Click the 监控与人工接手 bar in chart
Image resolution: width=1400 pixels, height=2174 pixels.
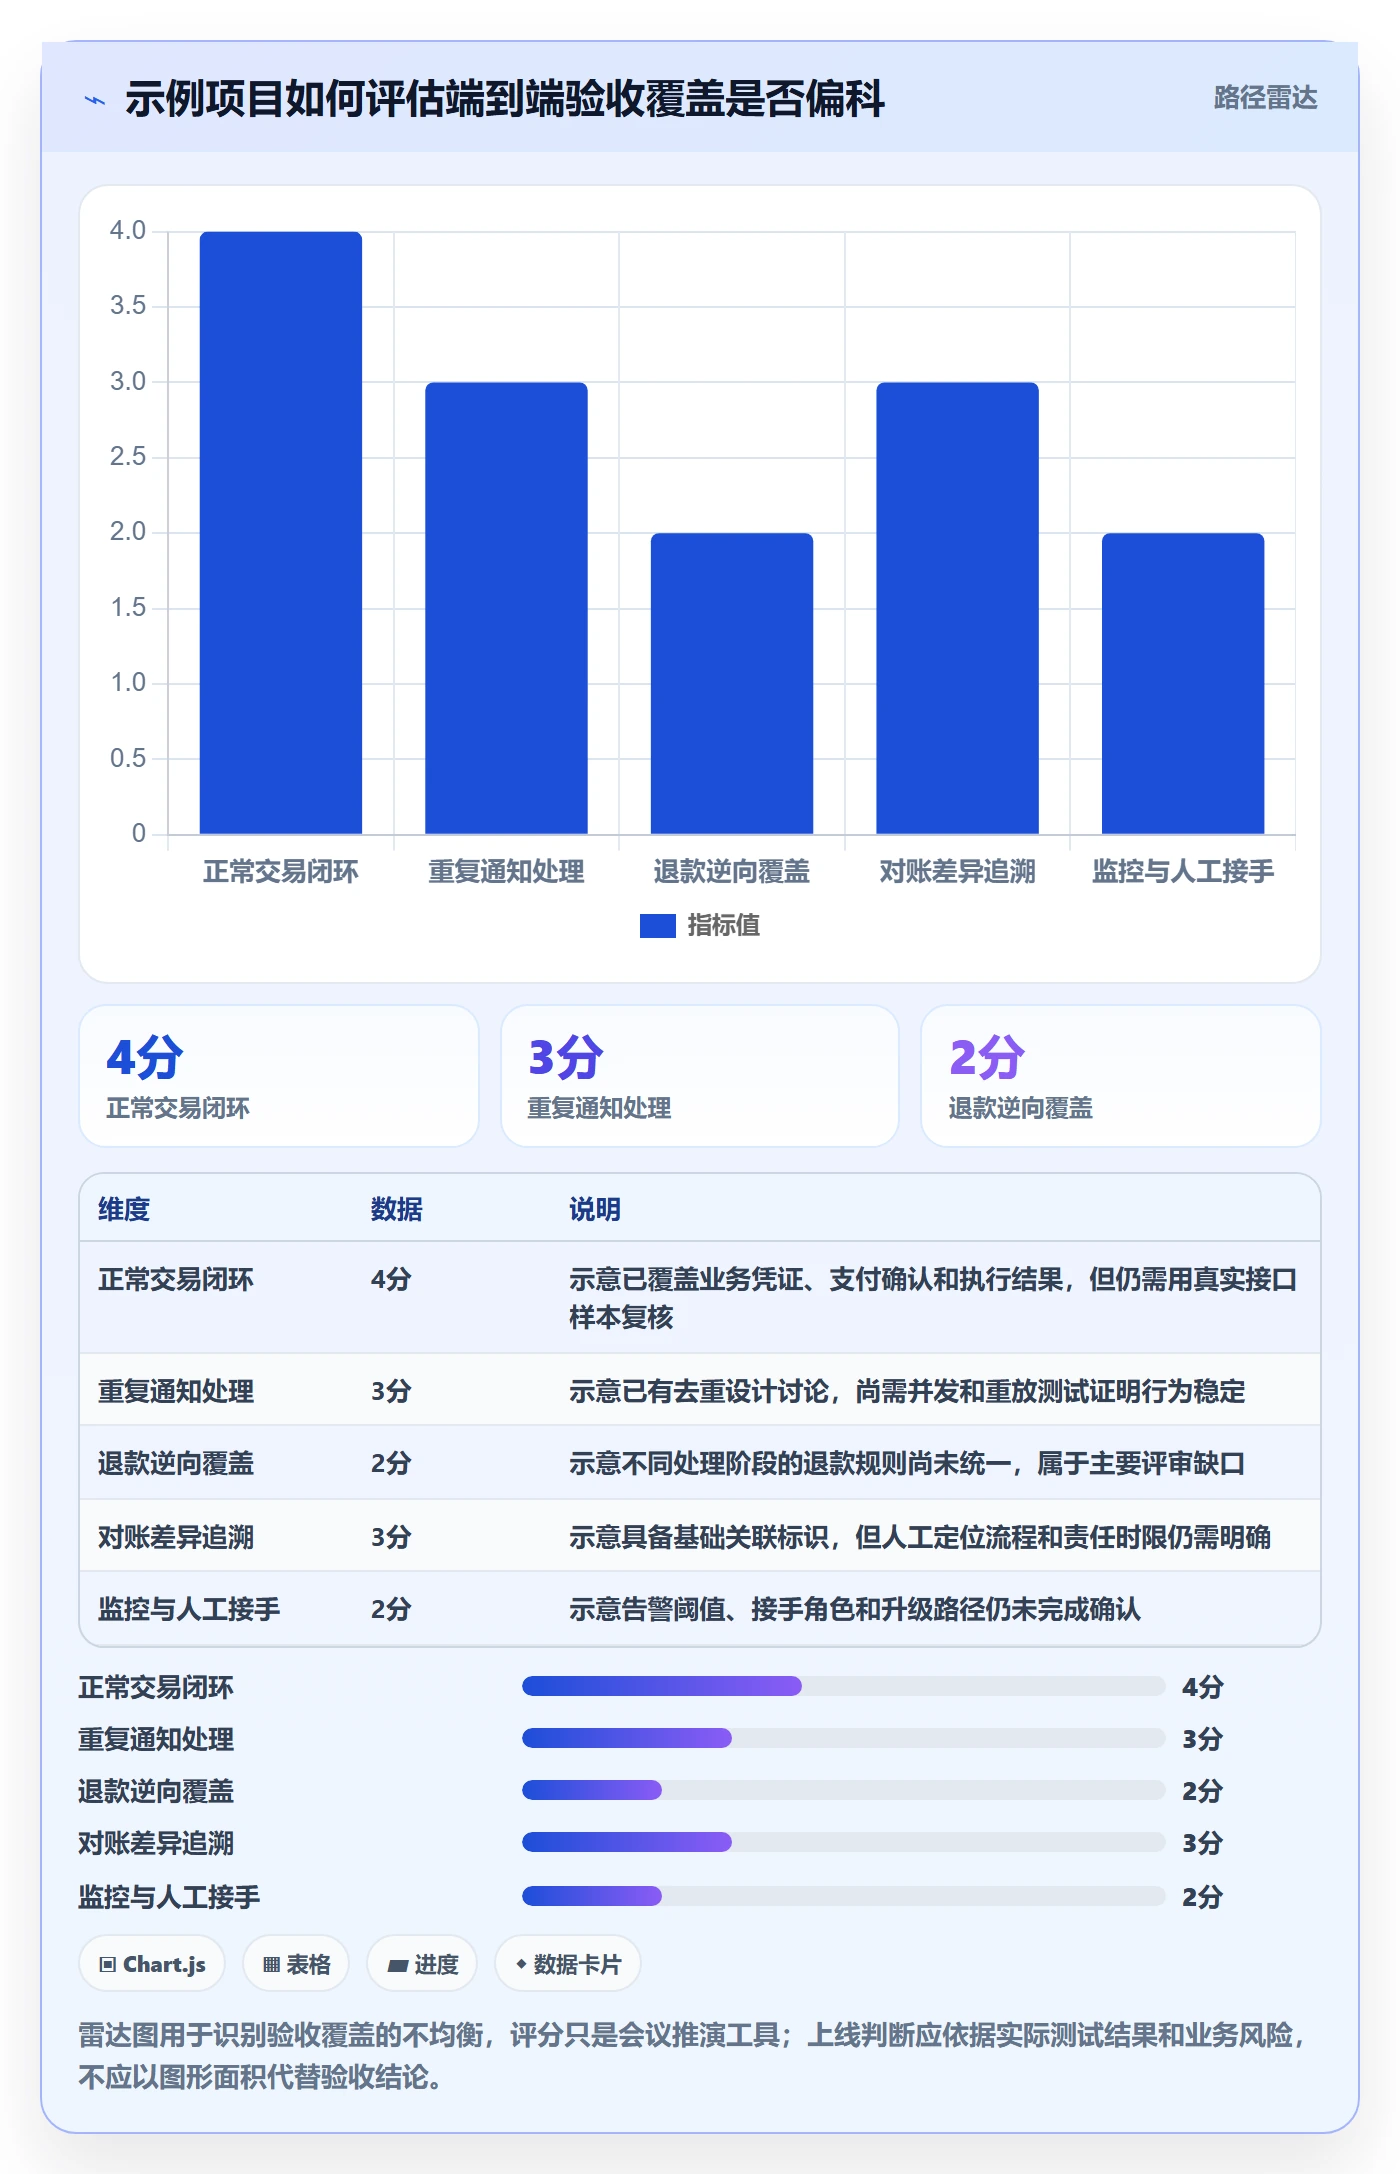[x=1183, y=683]
